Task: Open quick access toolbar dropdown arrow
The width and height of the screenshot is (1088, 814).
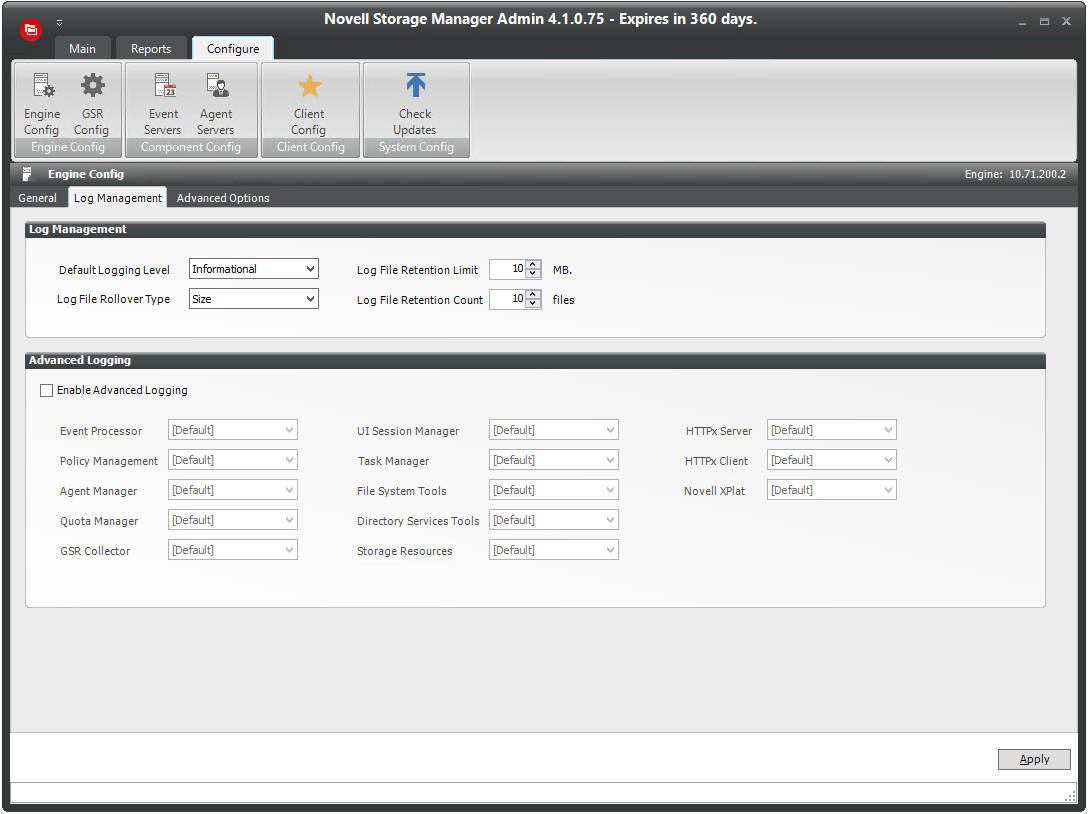Action: 60,22
